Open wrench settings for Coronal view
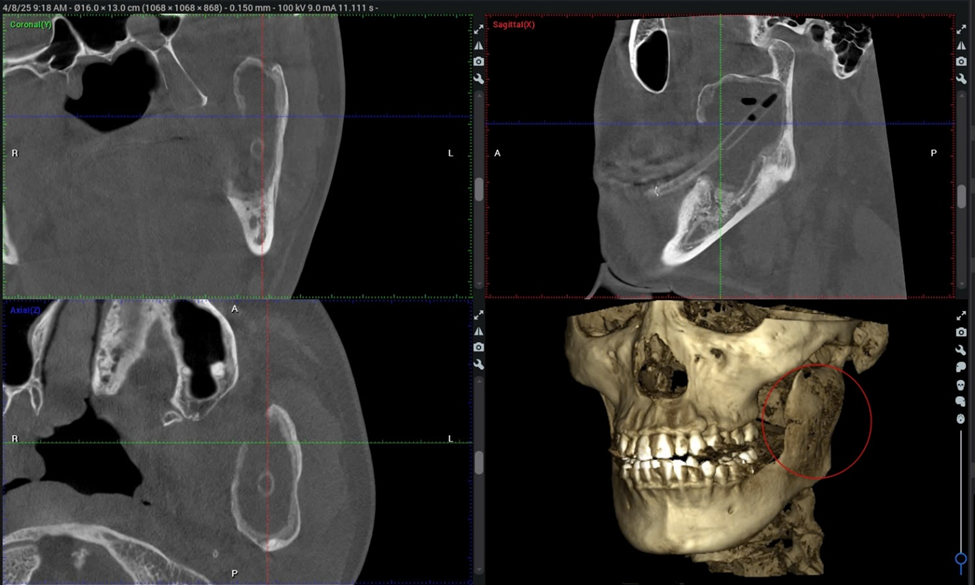This screenshot has height=585, width=975. click(x=479, y=78)
